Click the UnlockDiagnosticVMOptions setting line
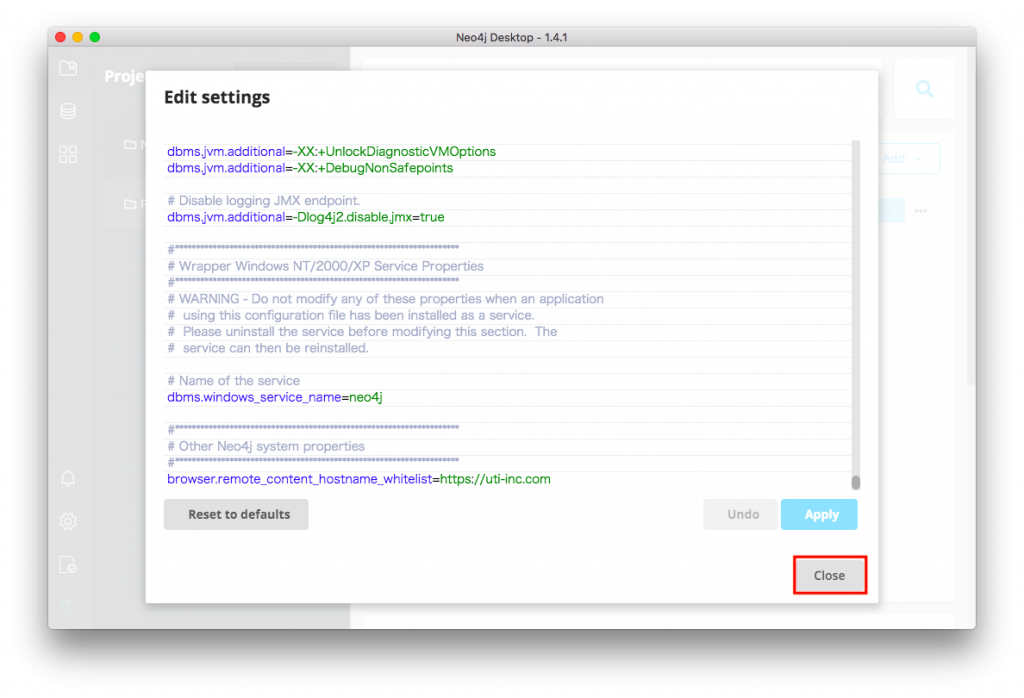The image size is (1024, 698). [331, 152]
